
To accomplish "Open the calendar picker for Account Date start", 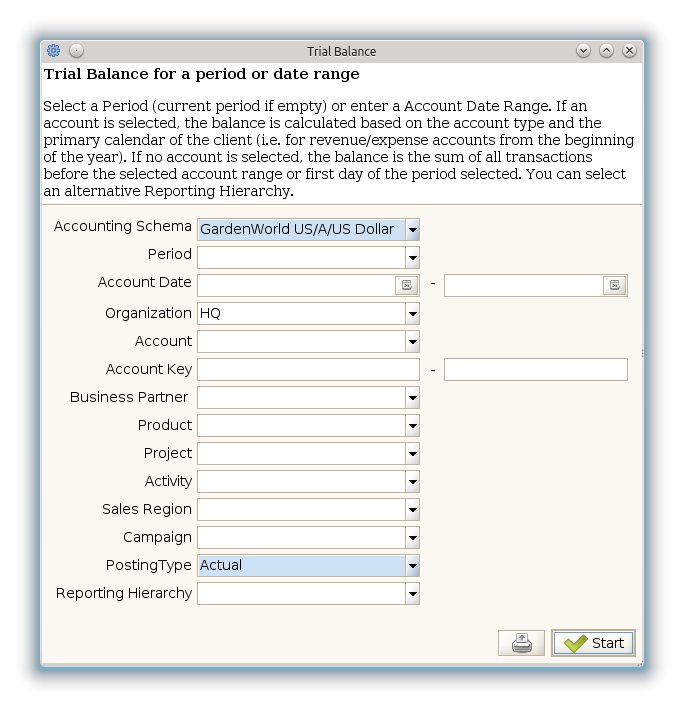I will coord(406,285).
